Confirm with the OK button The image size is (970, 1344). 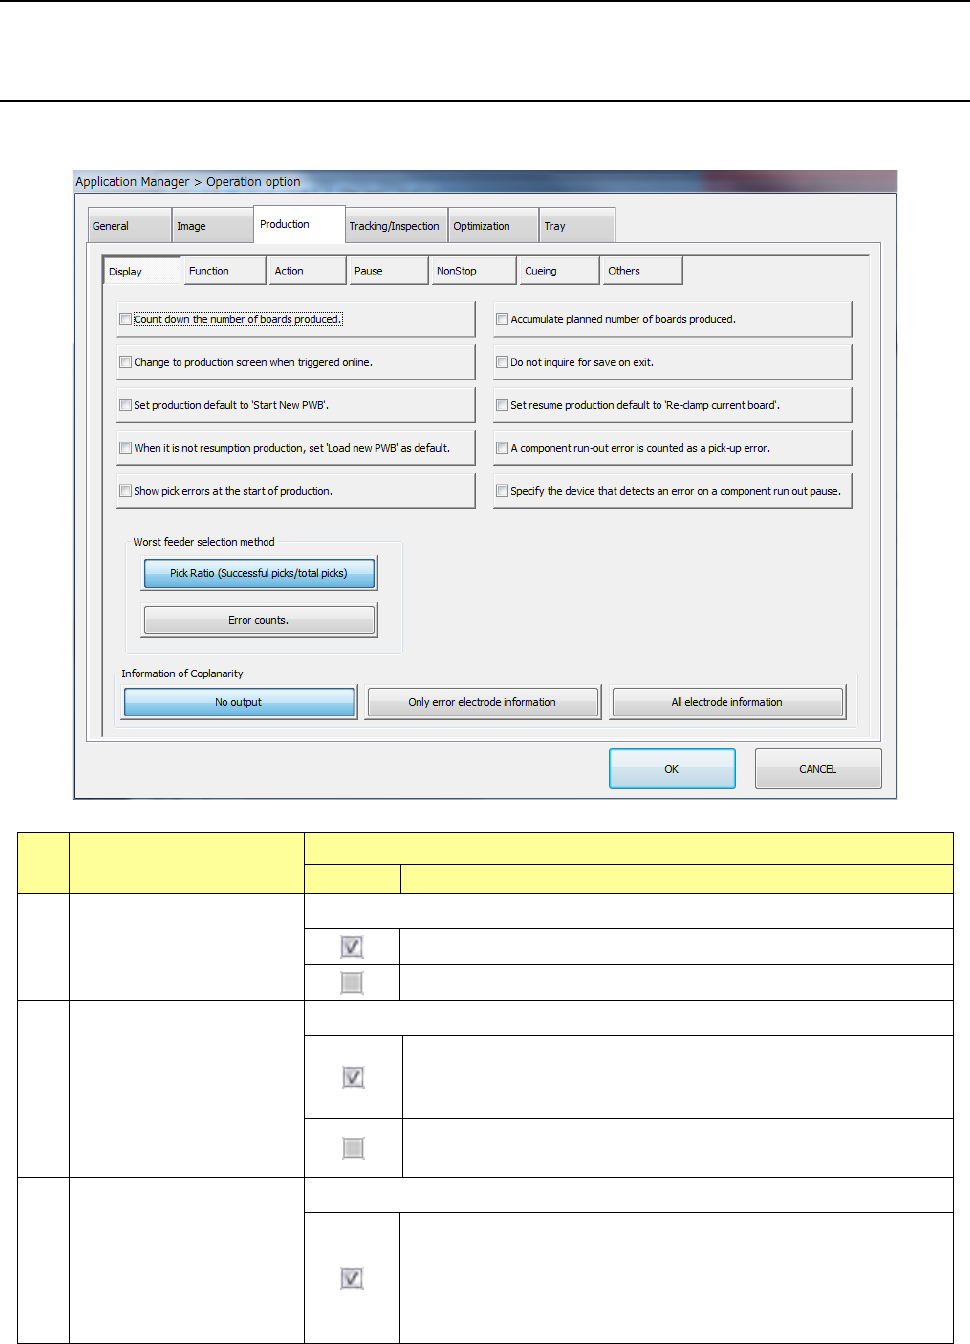click(x=672, y=769)
